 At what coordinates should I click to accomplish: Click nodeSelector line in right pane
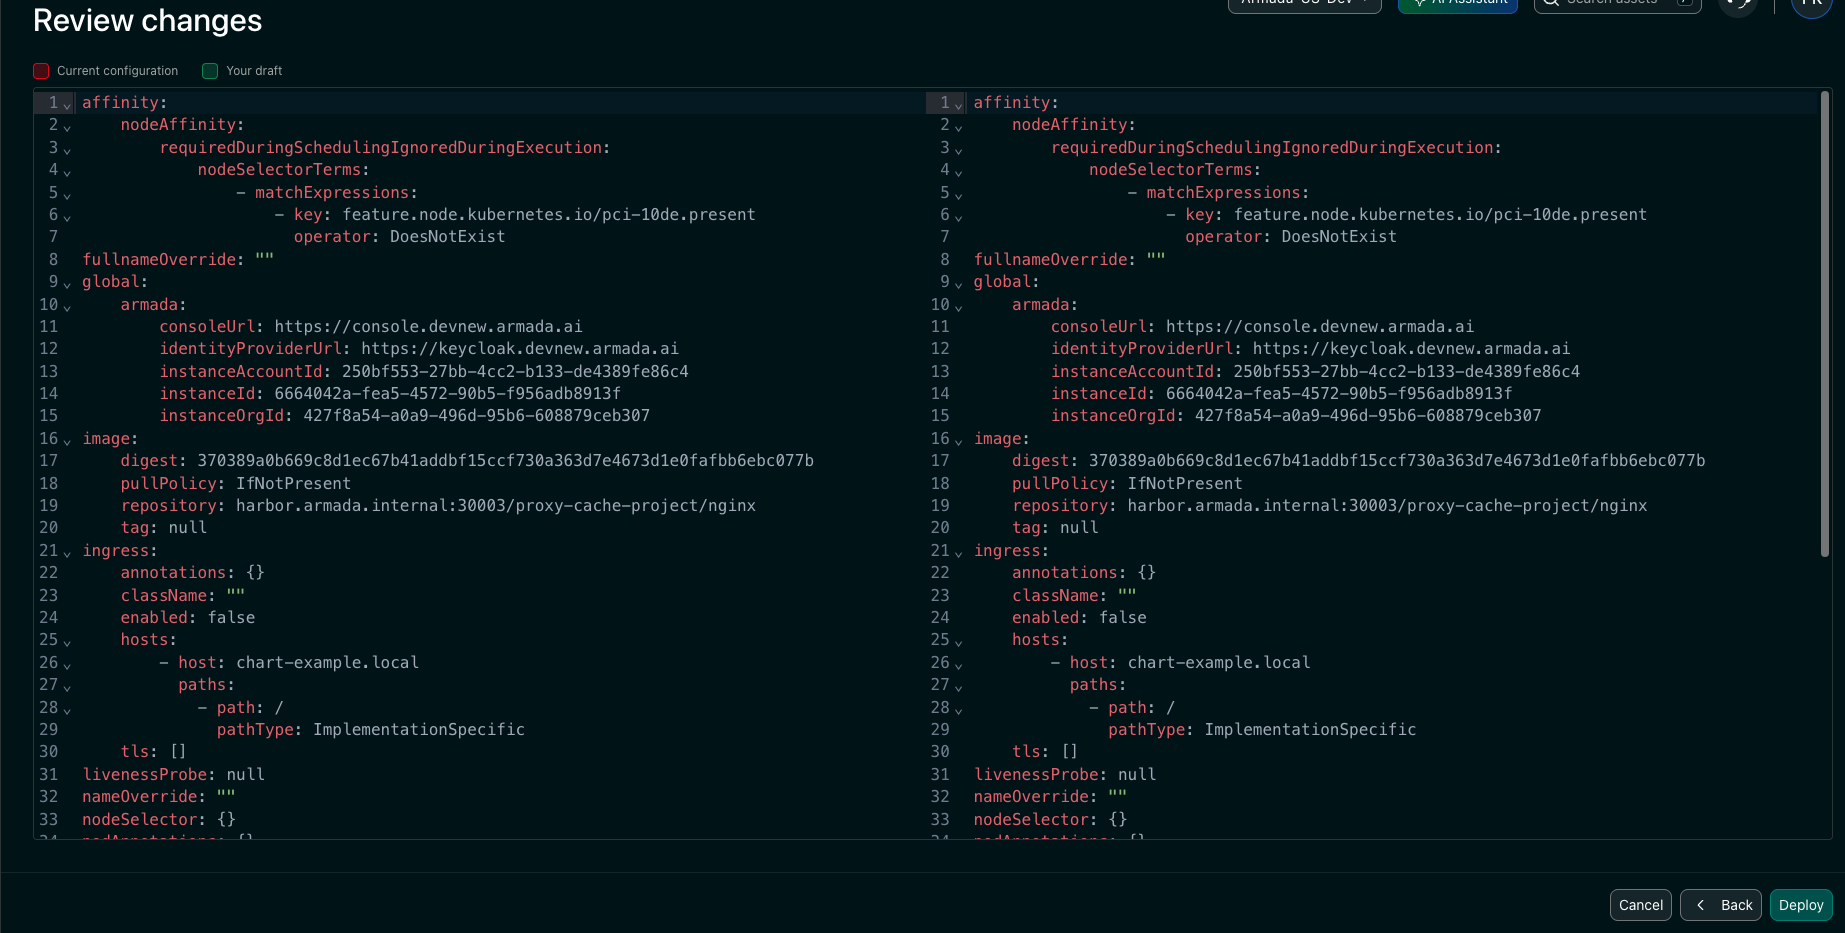[x=1050, y=819]
